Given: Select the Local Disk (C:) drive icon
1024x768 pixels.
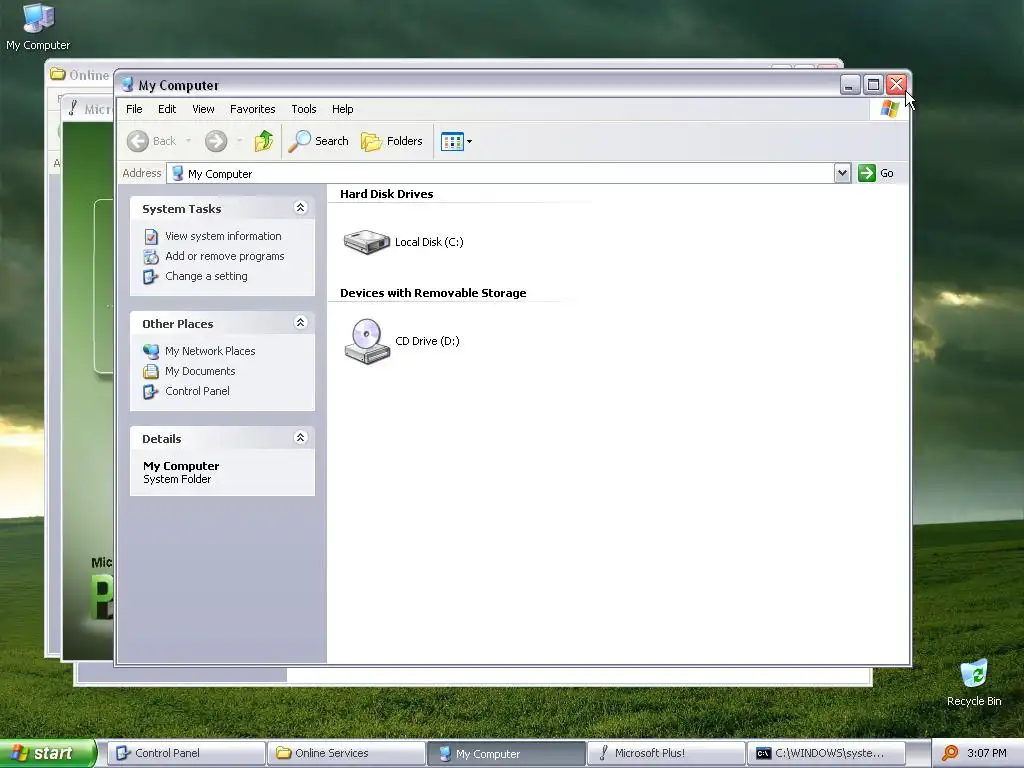Looking at the screenshot, I should click(366, 242).
